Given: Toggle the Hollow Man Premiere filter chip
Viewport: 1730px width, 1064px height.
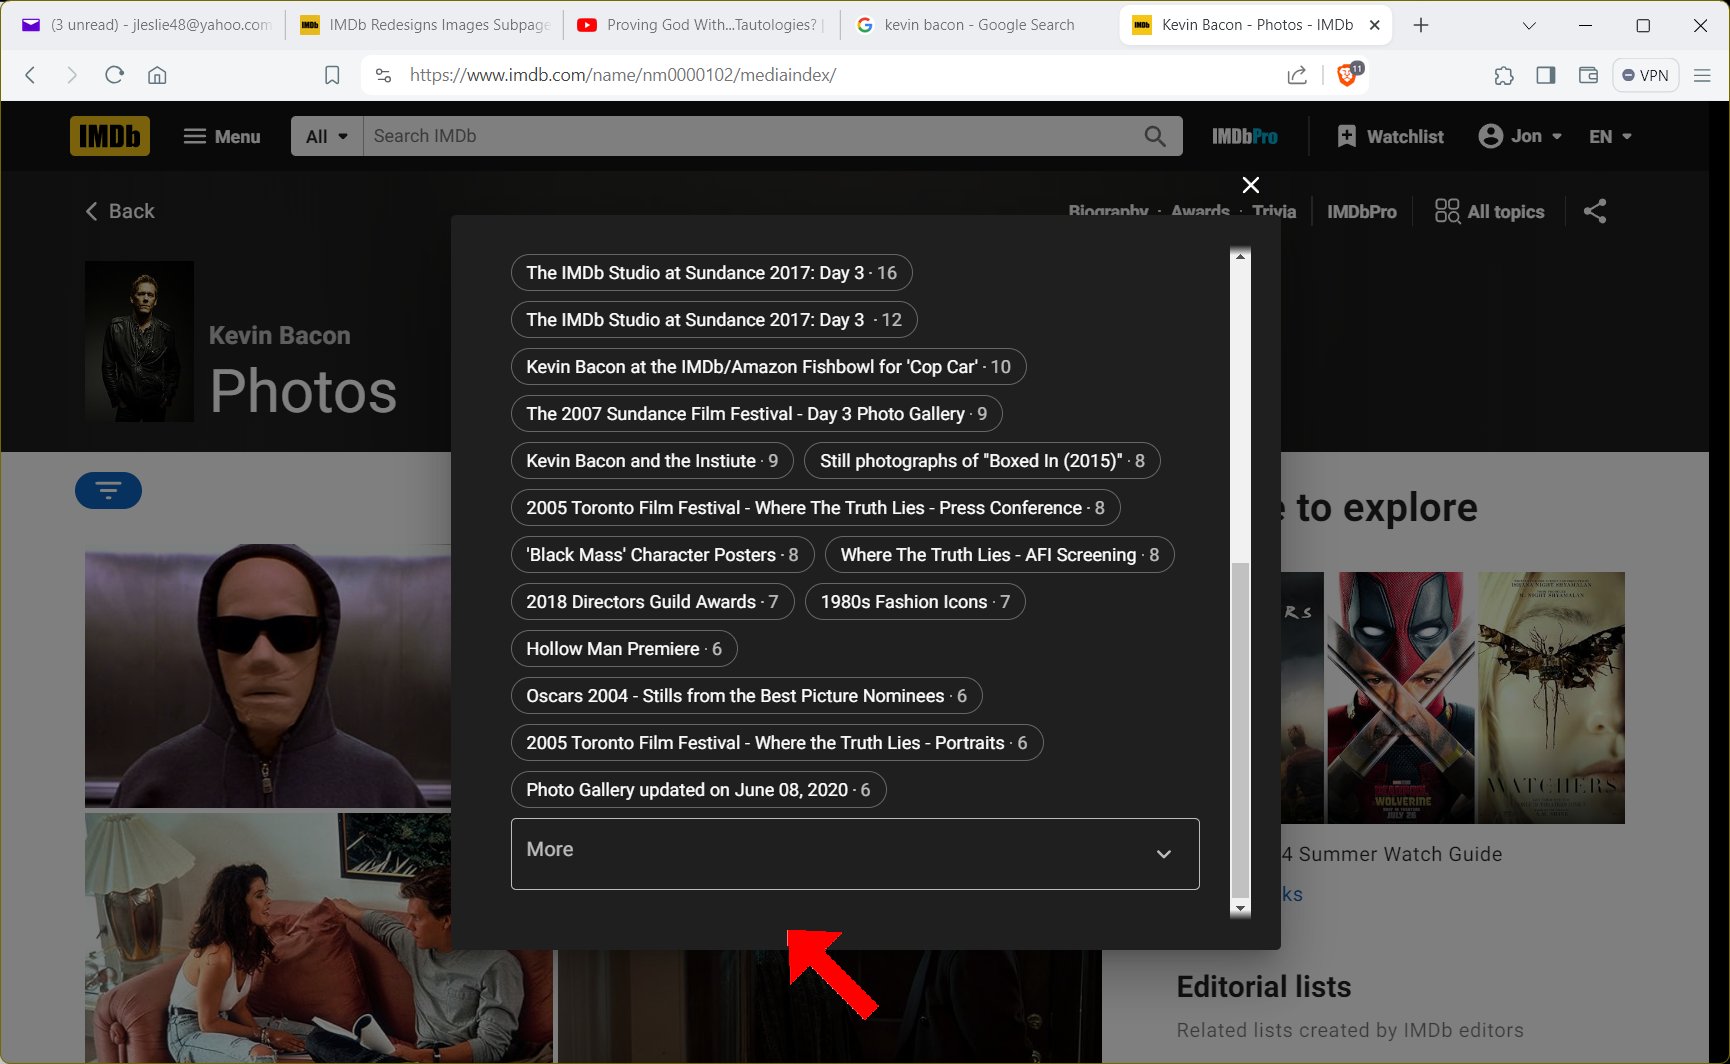Looking at the screenshot, I should (x=623, y=649).
